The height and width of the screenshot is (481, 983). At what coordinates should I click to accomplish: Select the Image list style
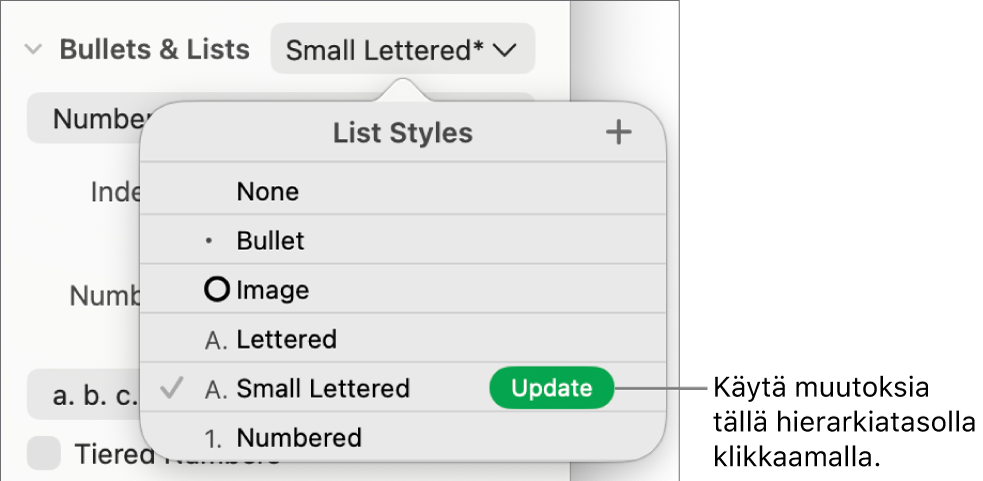[402, 290]
